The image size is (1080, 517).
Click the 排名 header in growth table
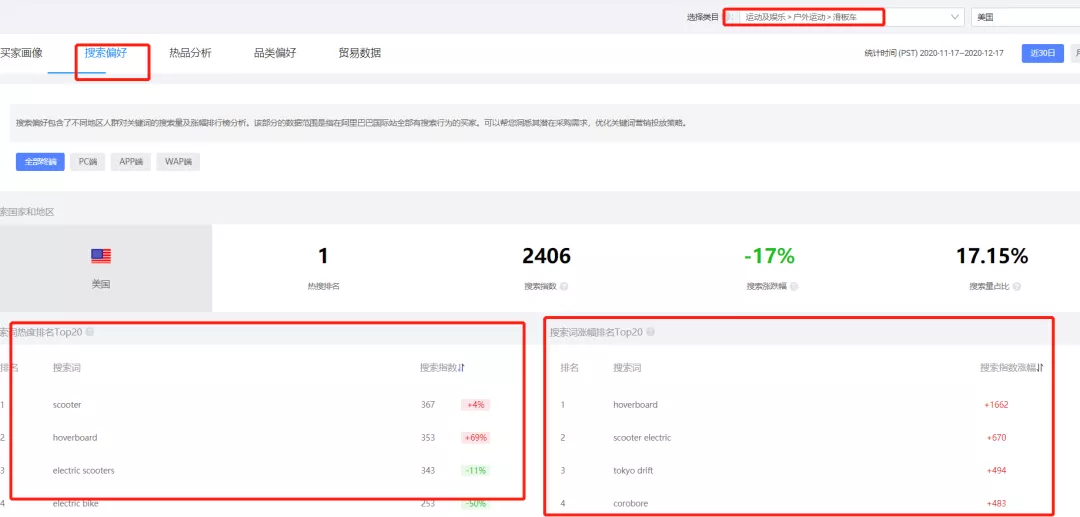tap(570, 368)
